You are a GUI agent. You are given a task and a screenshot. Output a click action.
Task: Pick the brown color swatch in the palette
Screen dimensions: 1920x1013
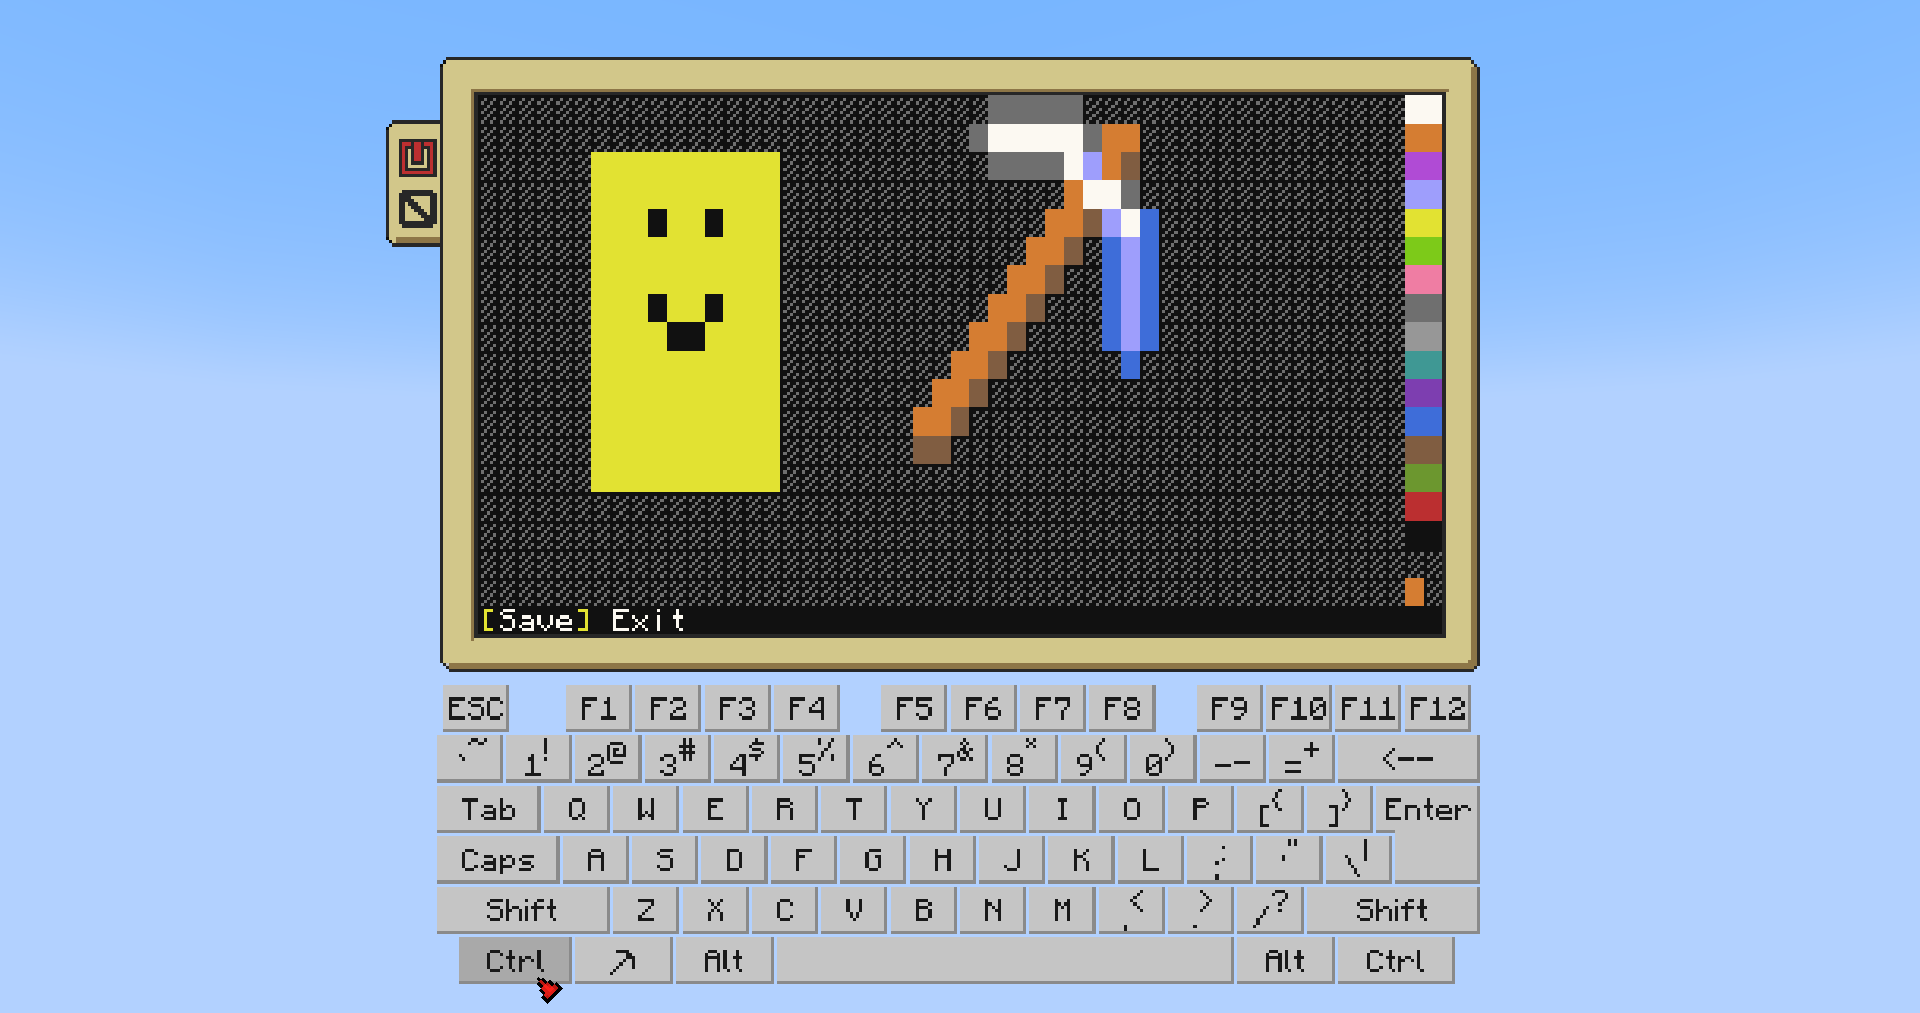click(1423, 450)
